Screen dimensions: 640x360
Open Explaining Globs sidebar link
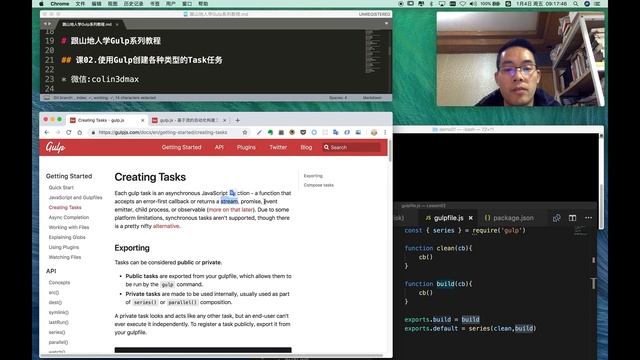click(67, 237)
